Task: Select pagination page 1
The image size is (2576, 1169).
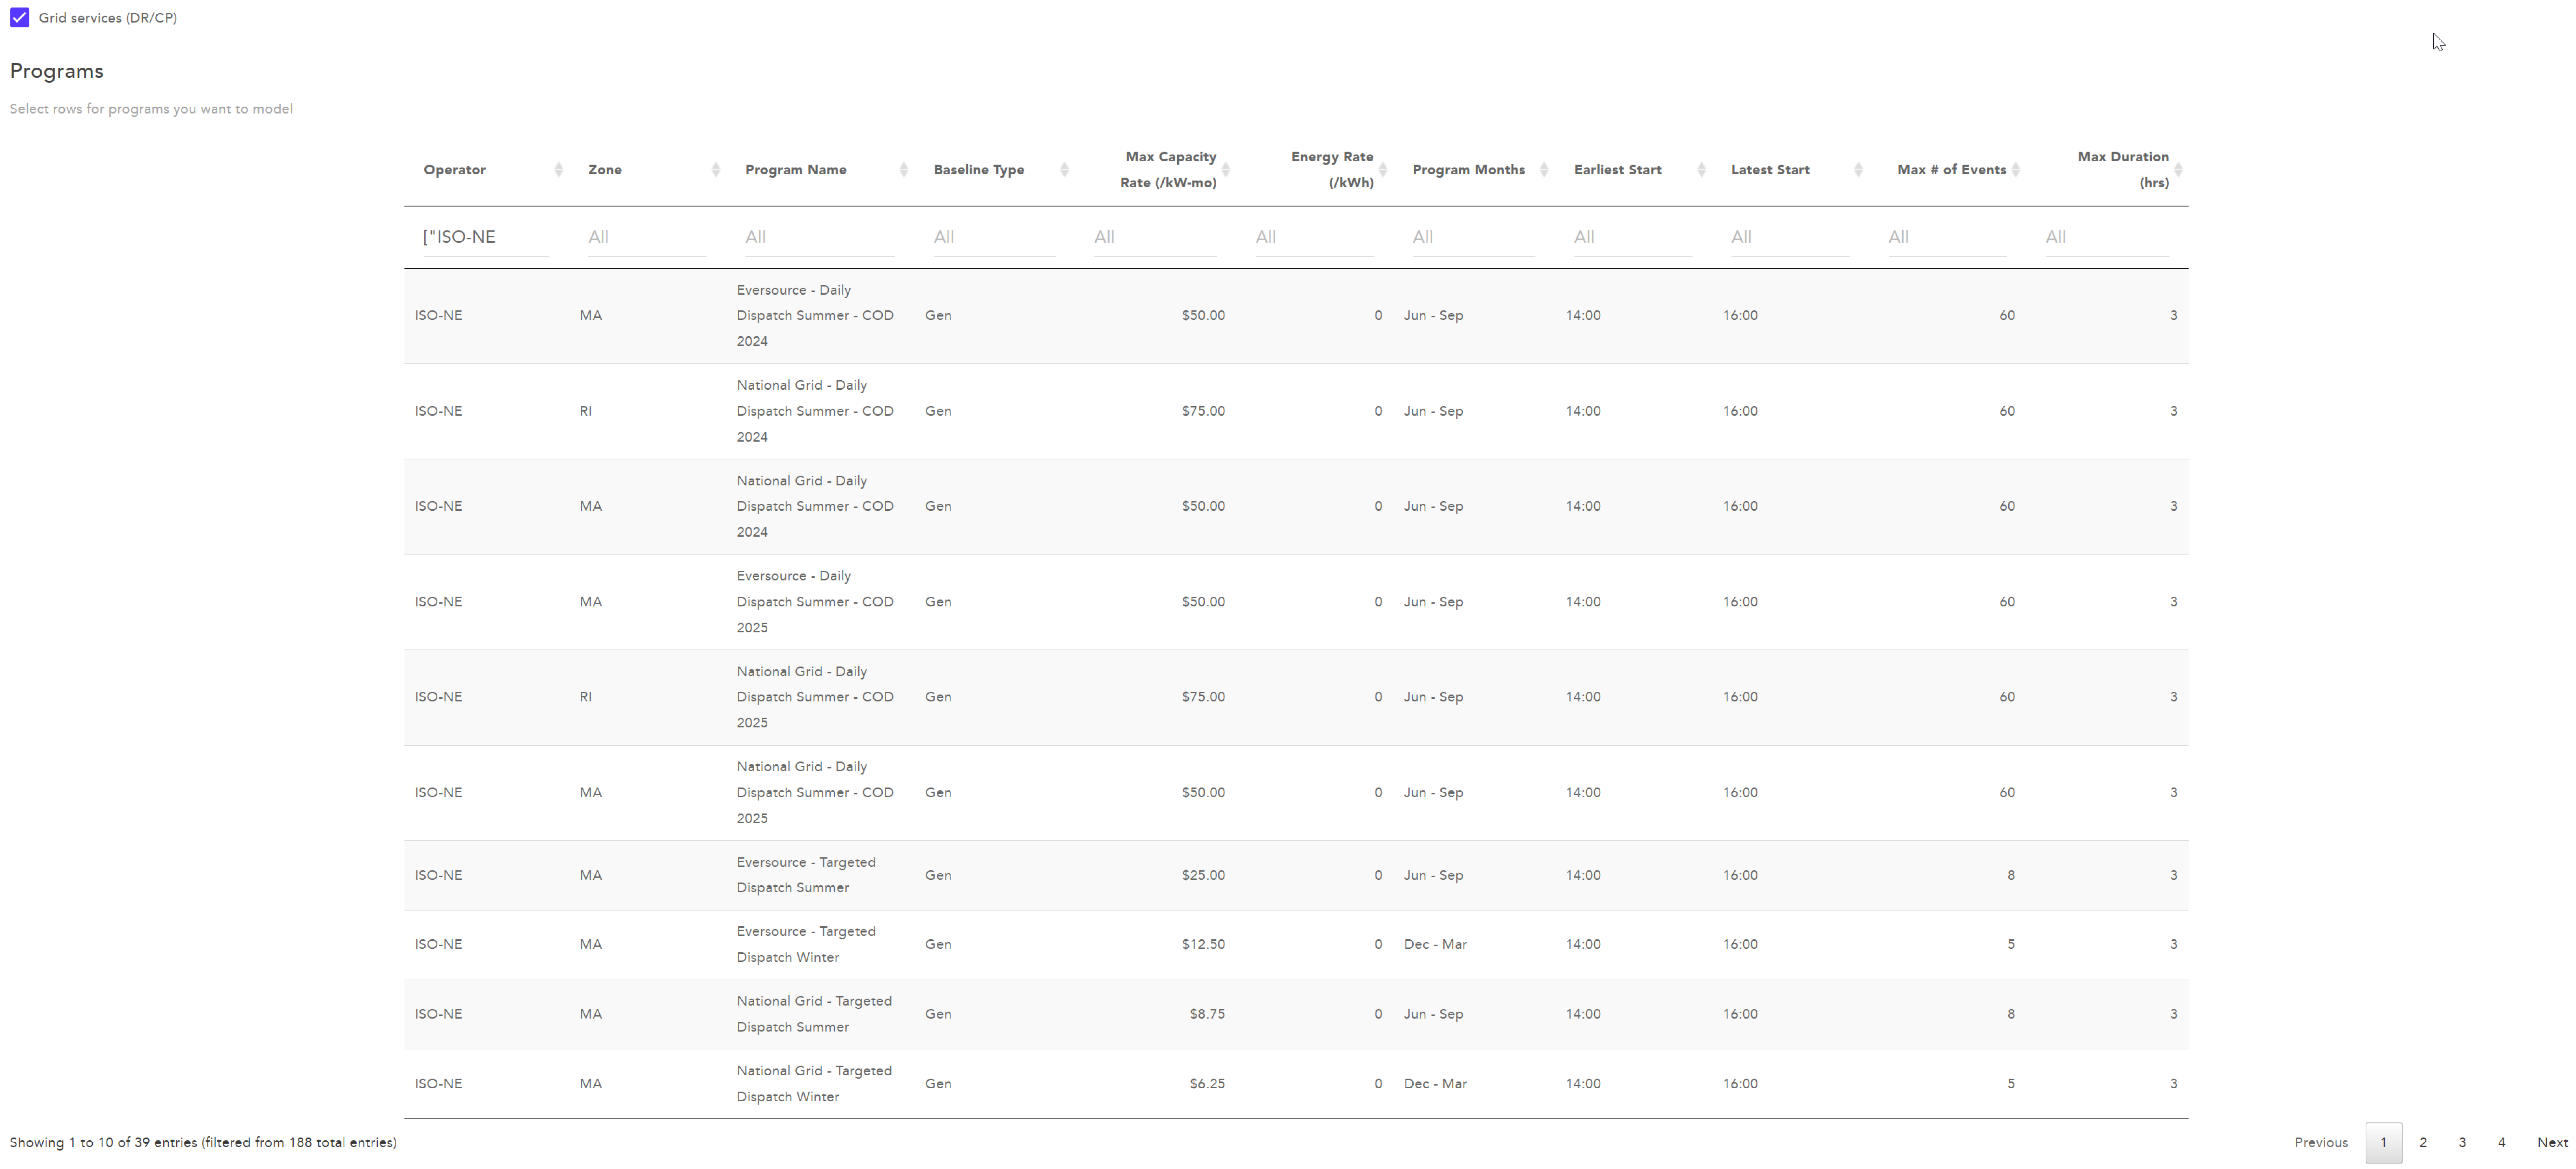Action: click(x=2384, y=1143)
